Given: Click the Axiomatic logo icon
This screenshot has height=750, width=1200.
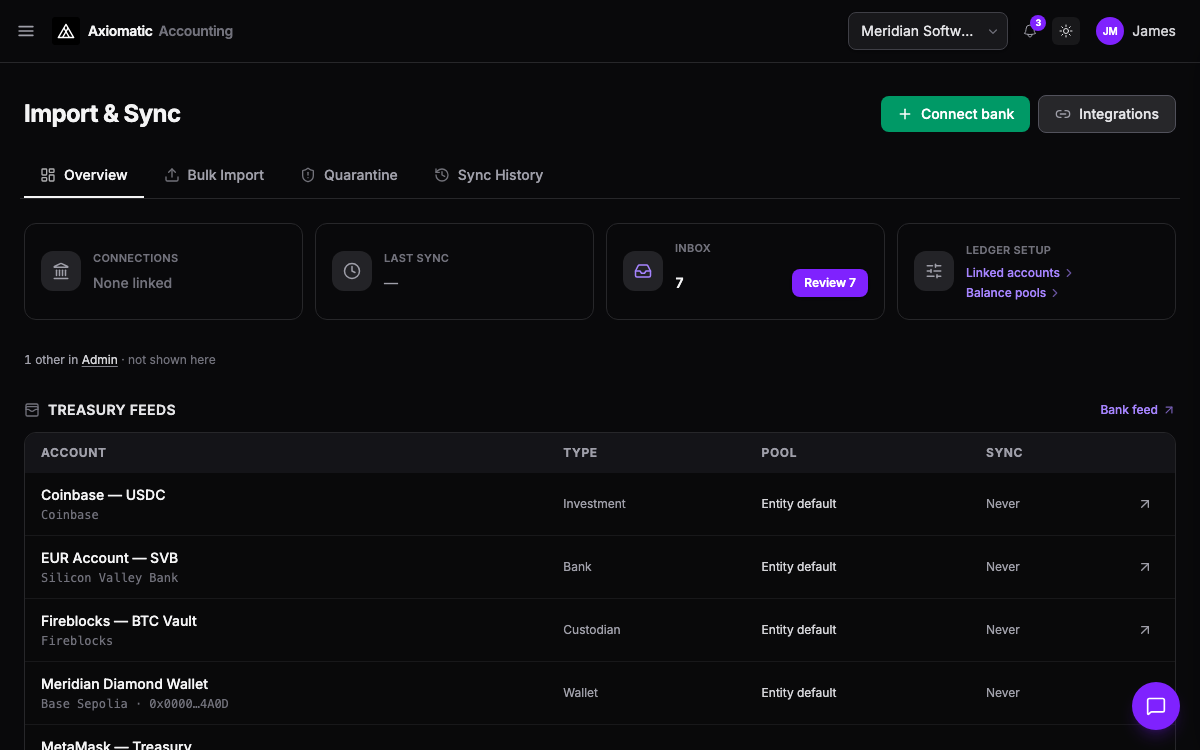Looking at the screenshot, I should 66,31.
